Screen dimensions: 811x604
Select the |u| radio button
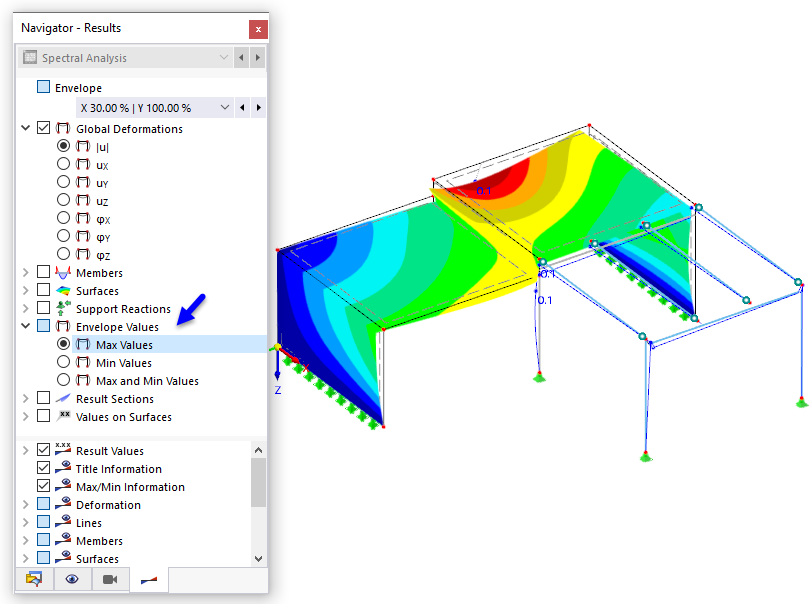point(63,146)
